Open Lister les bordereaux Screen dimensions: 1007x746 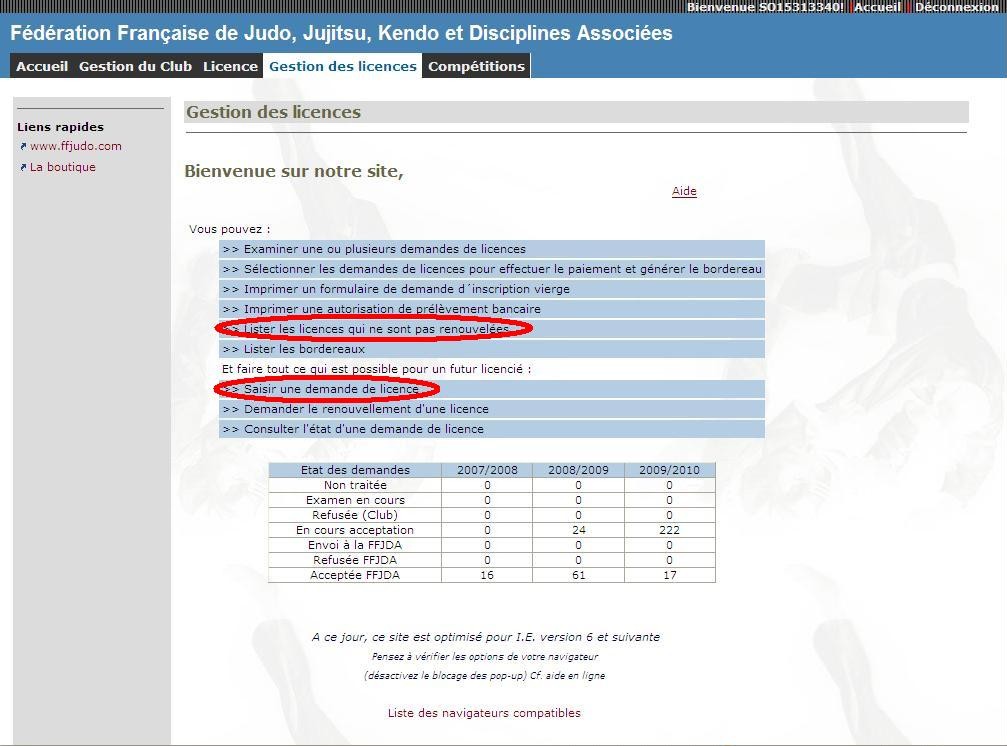tap(304, 349)
